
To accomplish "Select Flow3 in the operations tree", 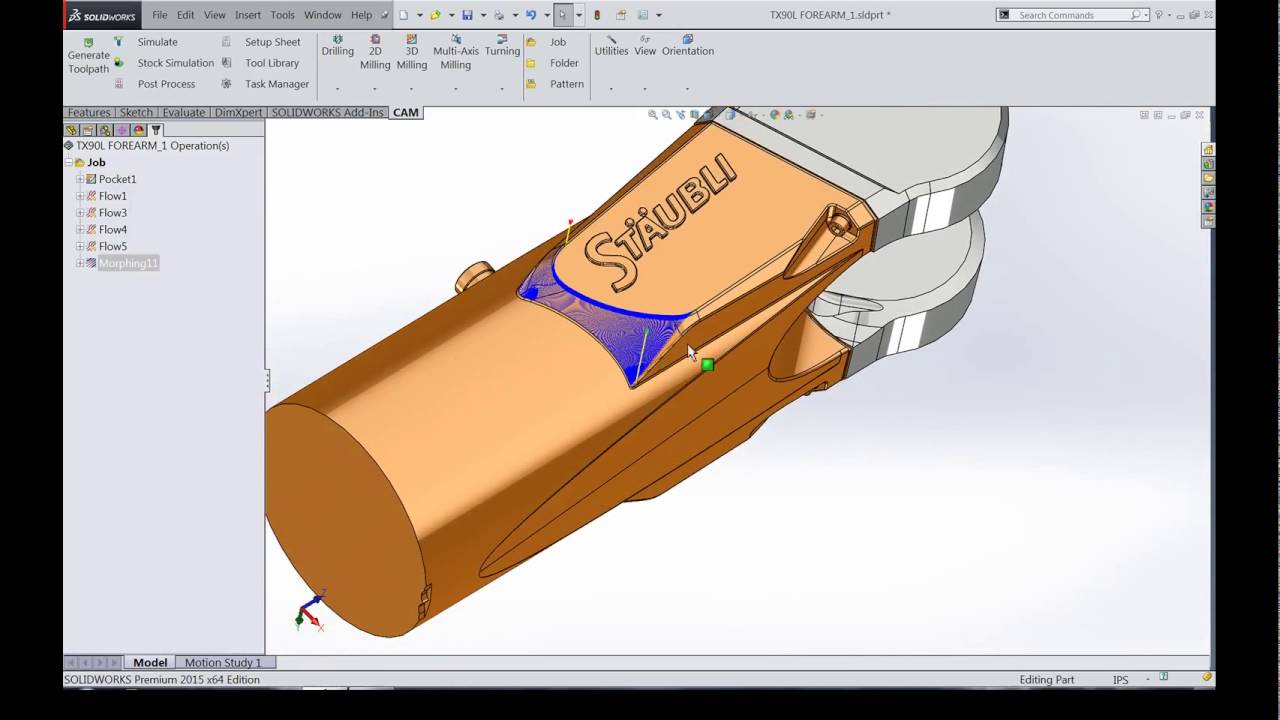I will pos(112,213).
